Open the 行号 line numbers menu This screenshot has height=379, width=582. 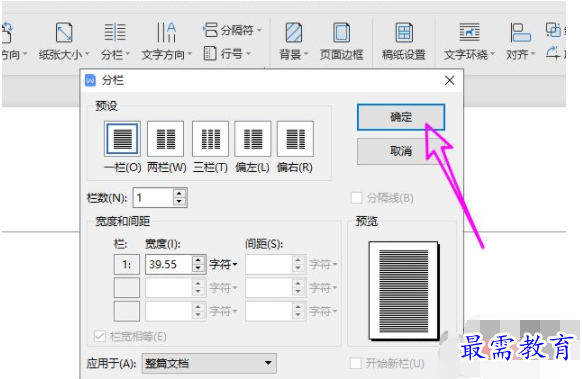[x=227, y=54]
